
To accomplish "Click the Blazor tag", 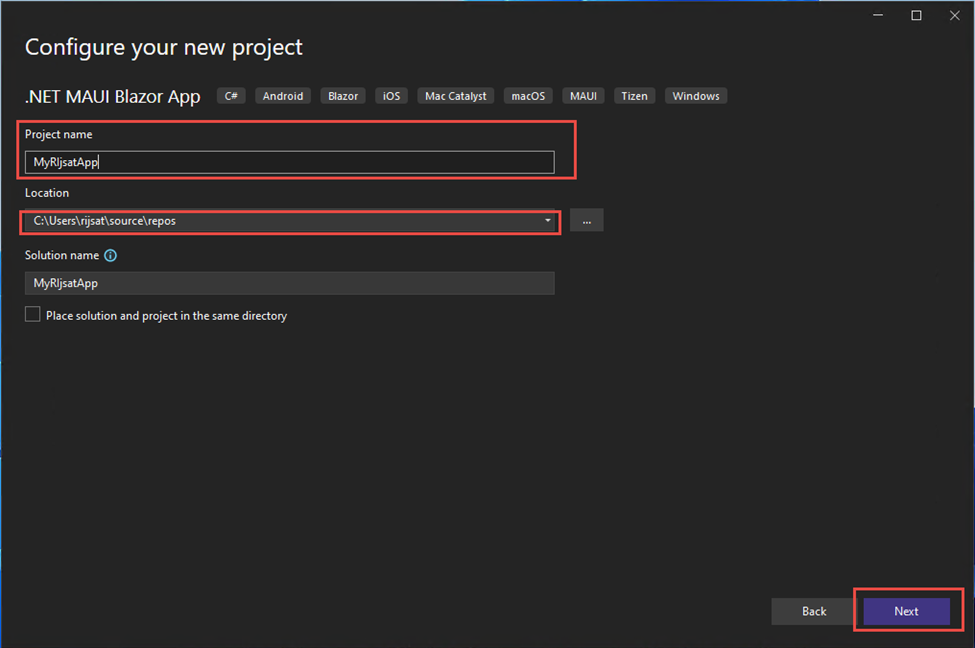I will [343, 95].
